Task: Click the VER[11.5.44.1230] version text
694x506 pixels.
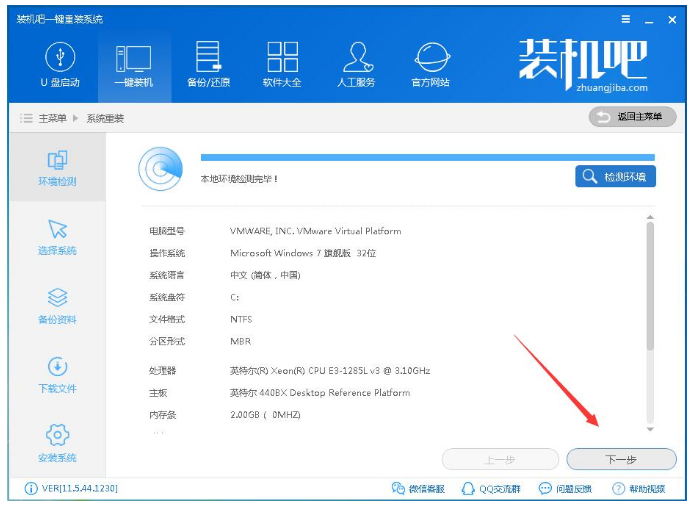Action: [x=80, y=488]
